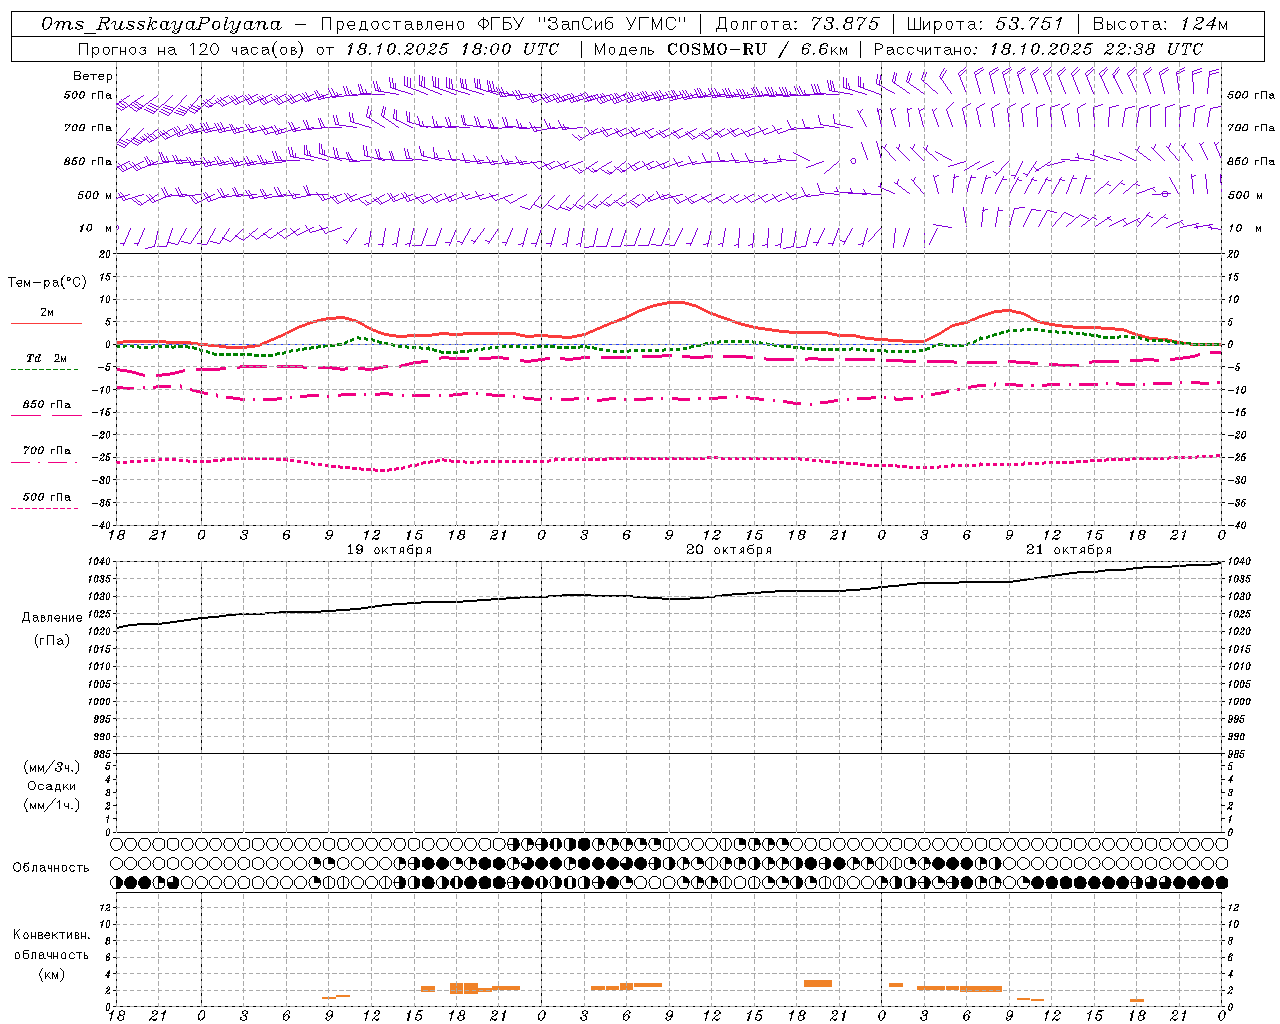Select the forecast start time 18.10.2025 18:00 UTC
The image size is (1280, 1024).
452,49
